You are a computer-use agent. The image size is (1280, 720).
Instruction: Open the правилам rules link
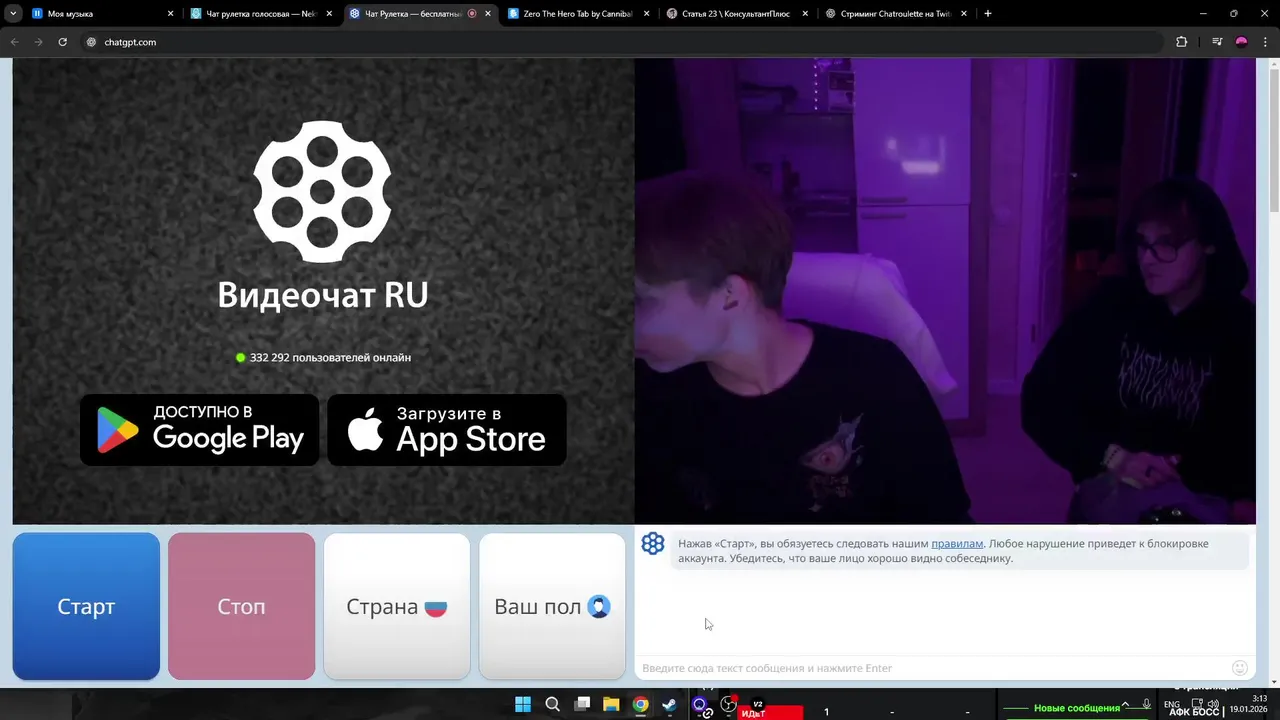pos(957,544)
